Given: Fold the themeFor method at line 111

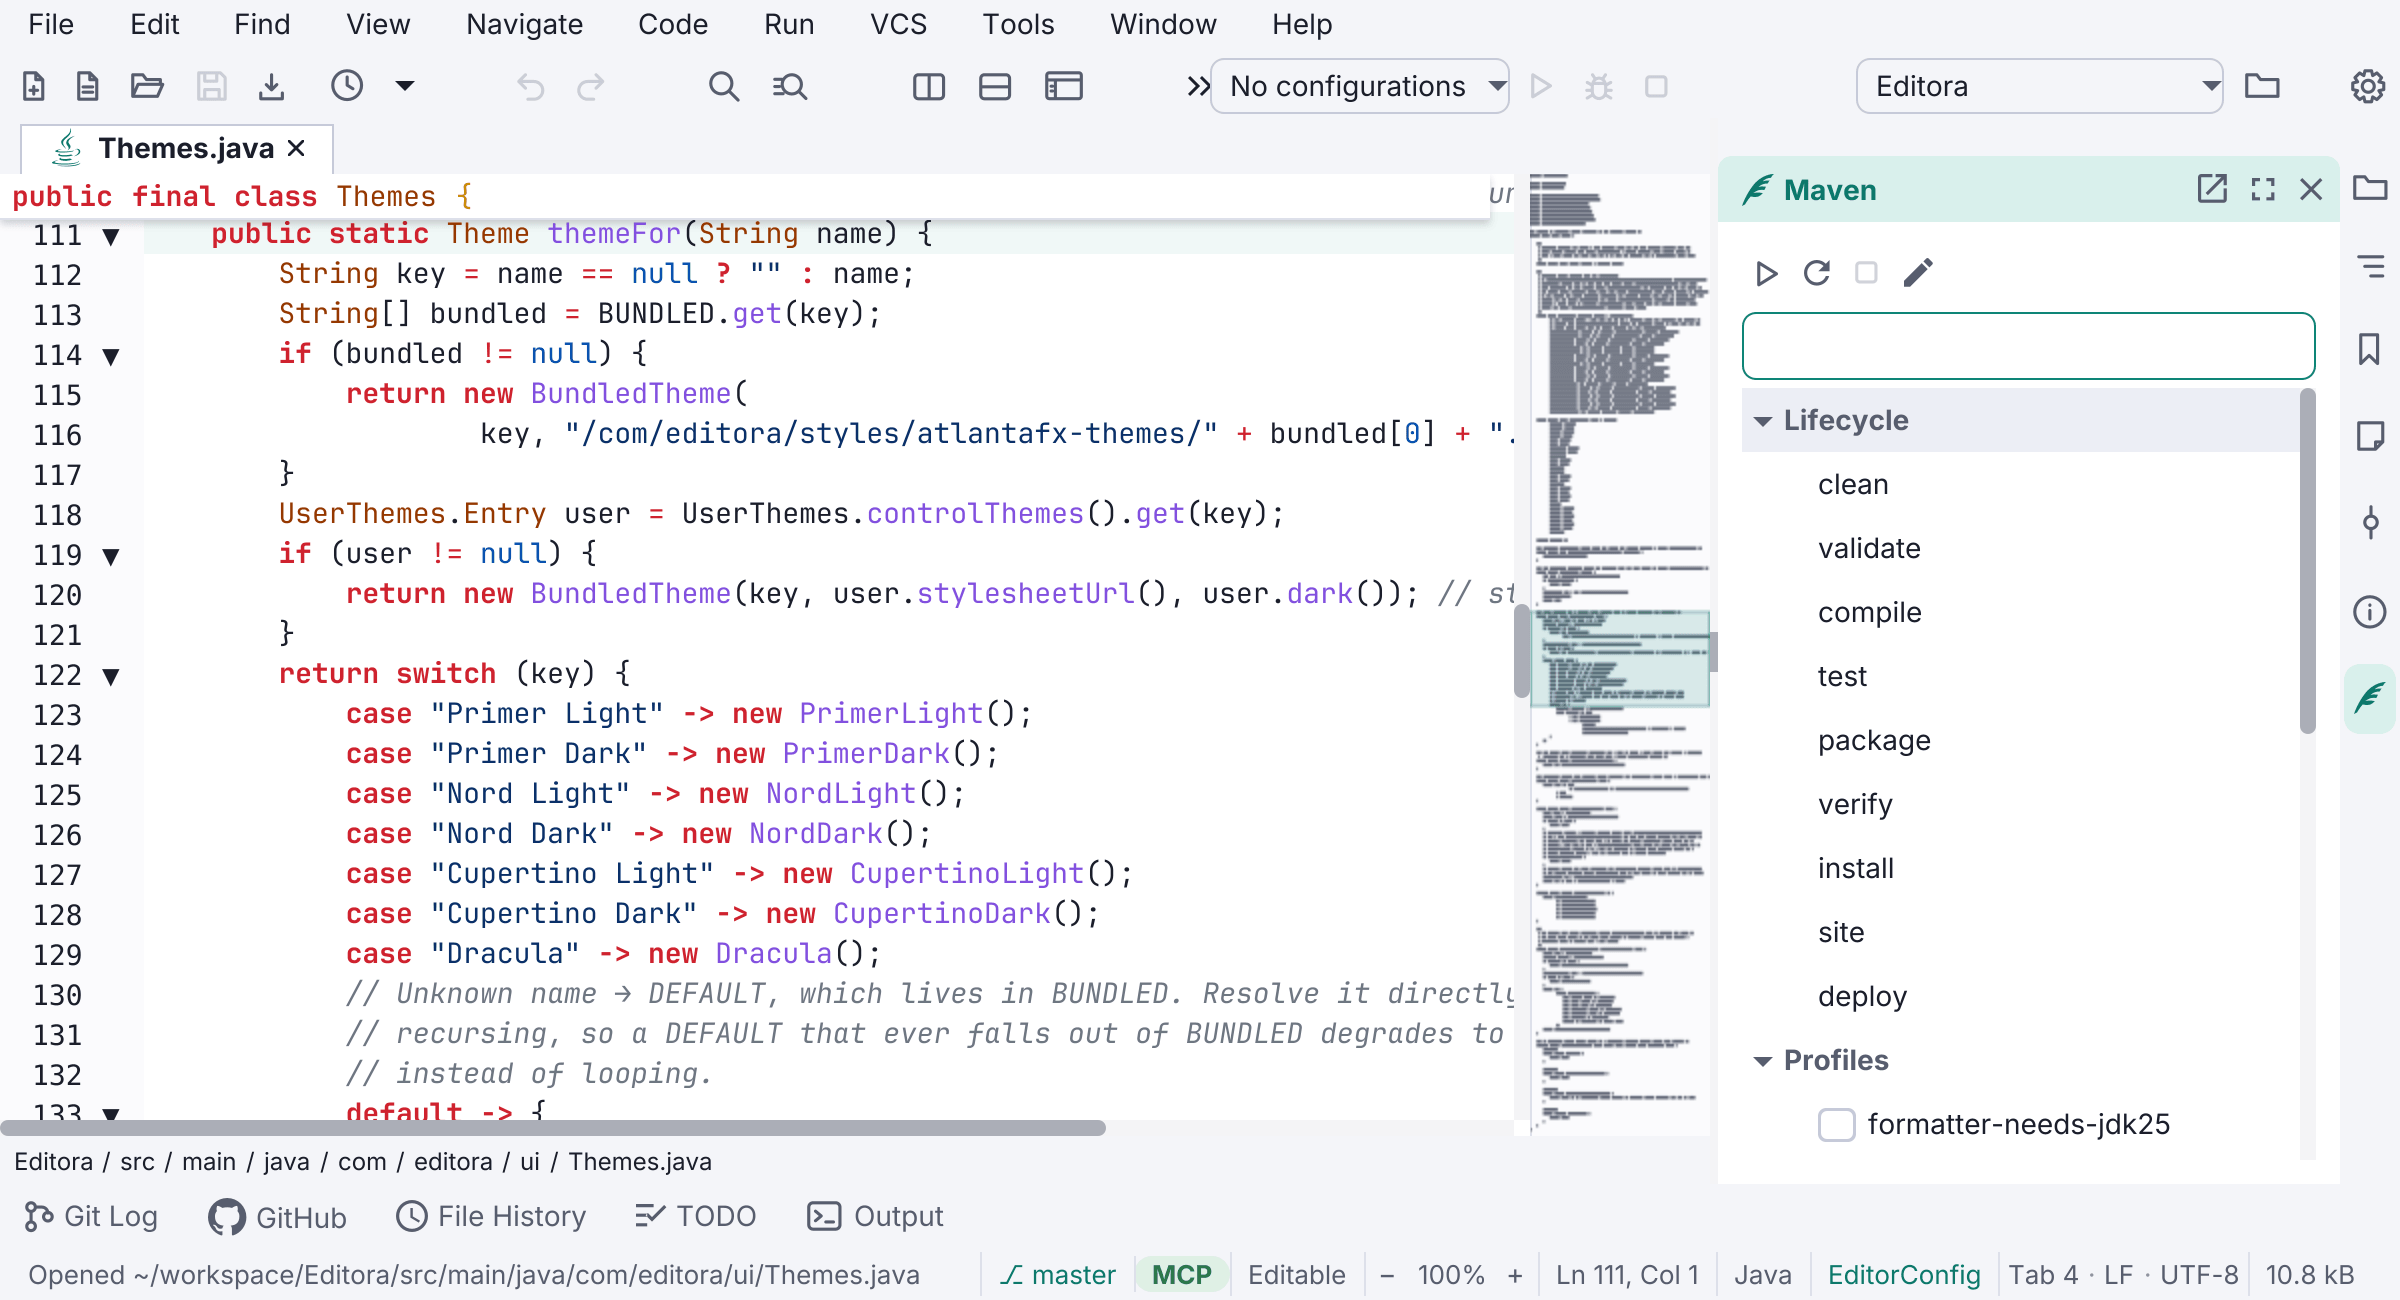Looking at the screenshot, I should (111, 237).
